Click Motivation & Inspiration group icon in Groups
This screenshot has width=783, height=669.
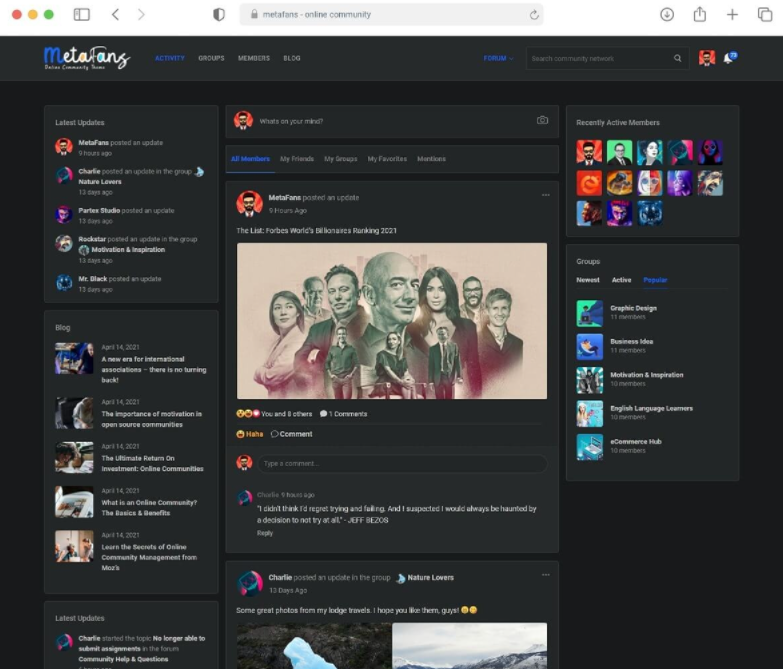click(589, 380)
